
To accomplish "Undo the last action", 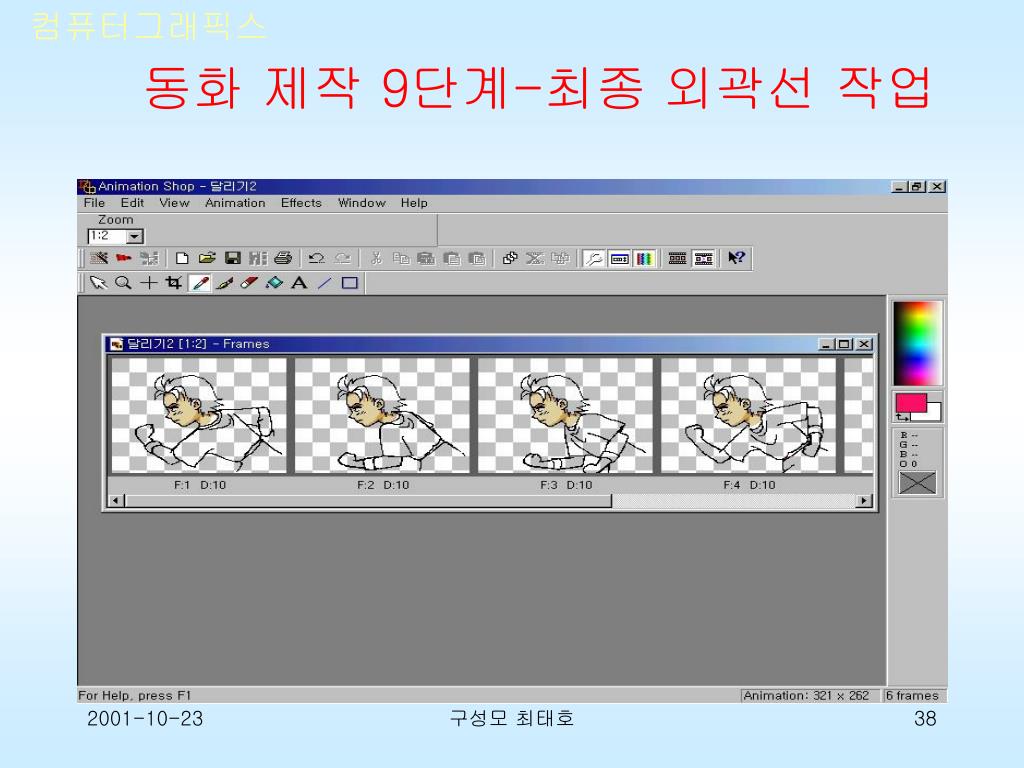I will (x=317, y=259).
